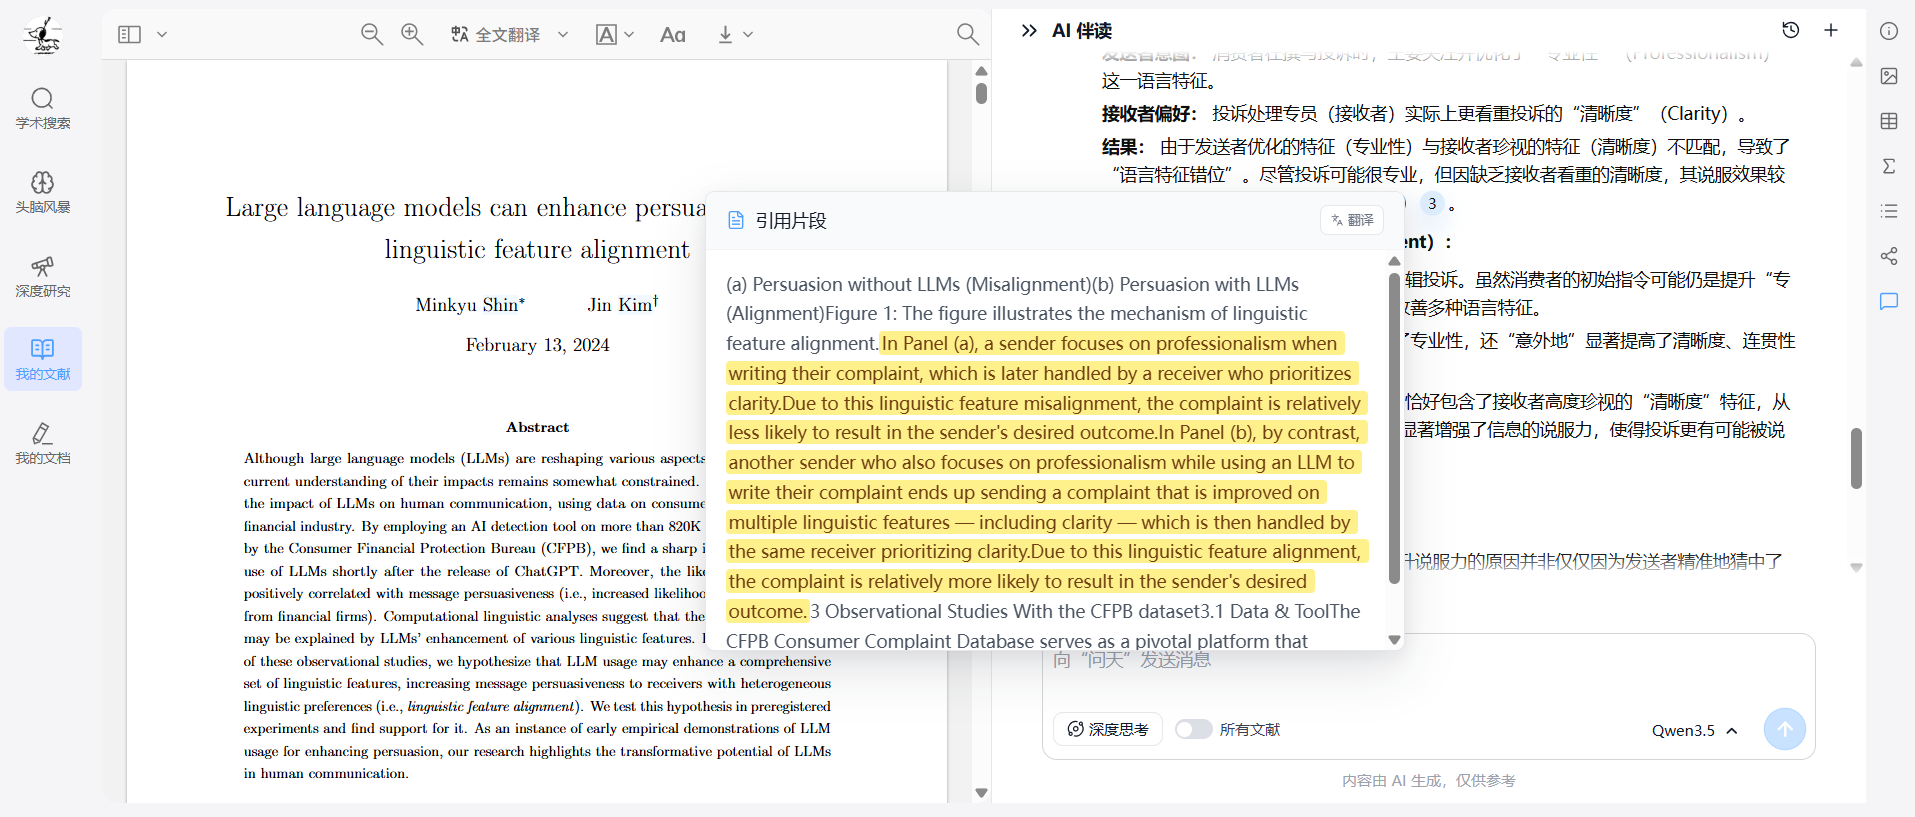
Task: Toggle the 所有文献 switch
Action: pyautogui.click(x=1193, y=729)
